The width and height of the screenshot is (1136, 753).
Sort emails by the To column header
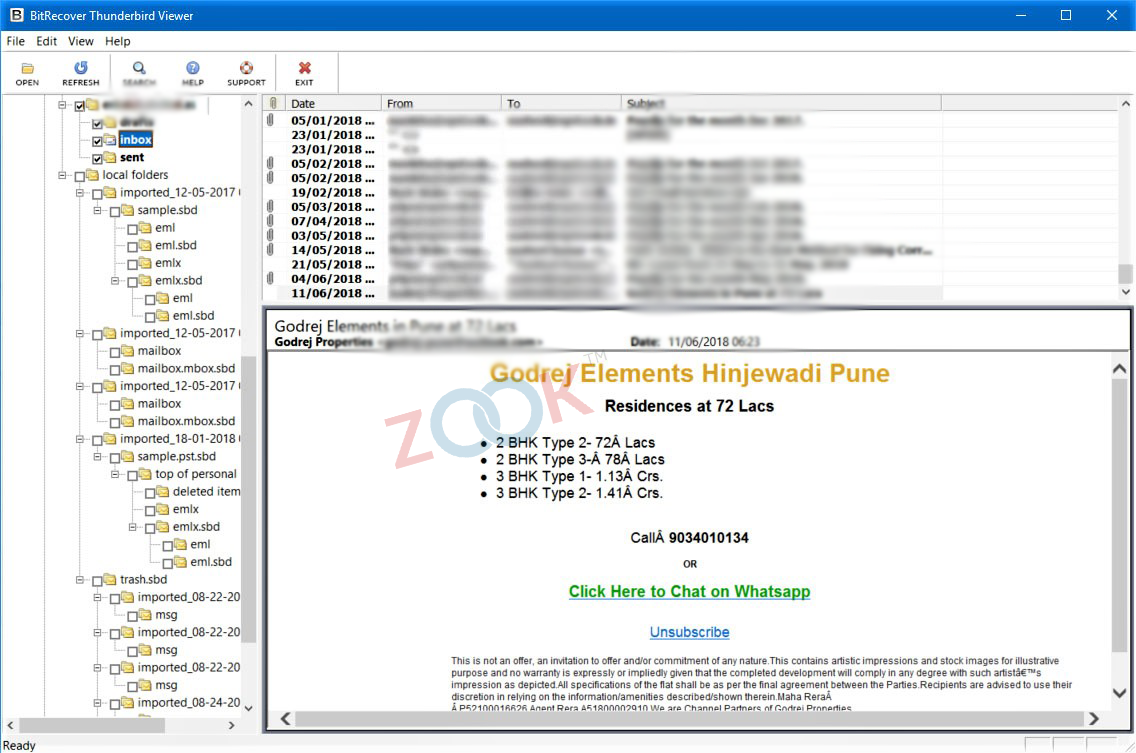561,103
